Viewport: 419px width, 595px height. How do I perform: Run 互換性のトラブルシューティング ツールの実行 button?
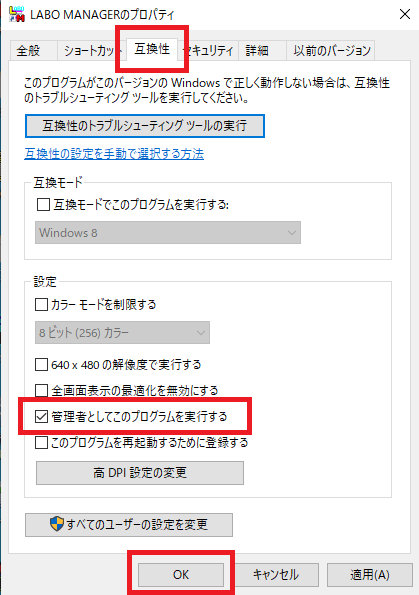coord(145,126)
